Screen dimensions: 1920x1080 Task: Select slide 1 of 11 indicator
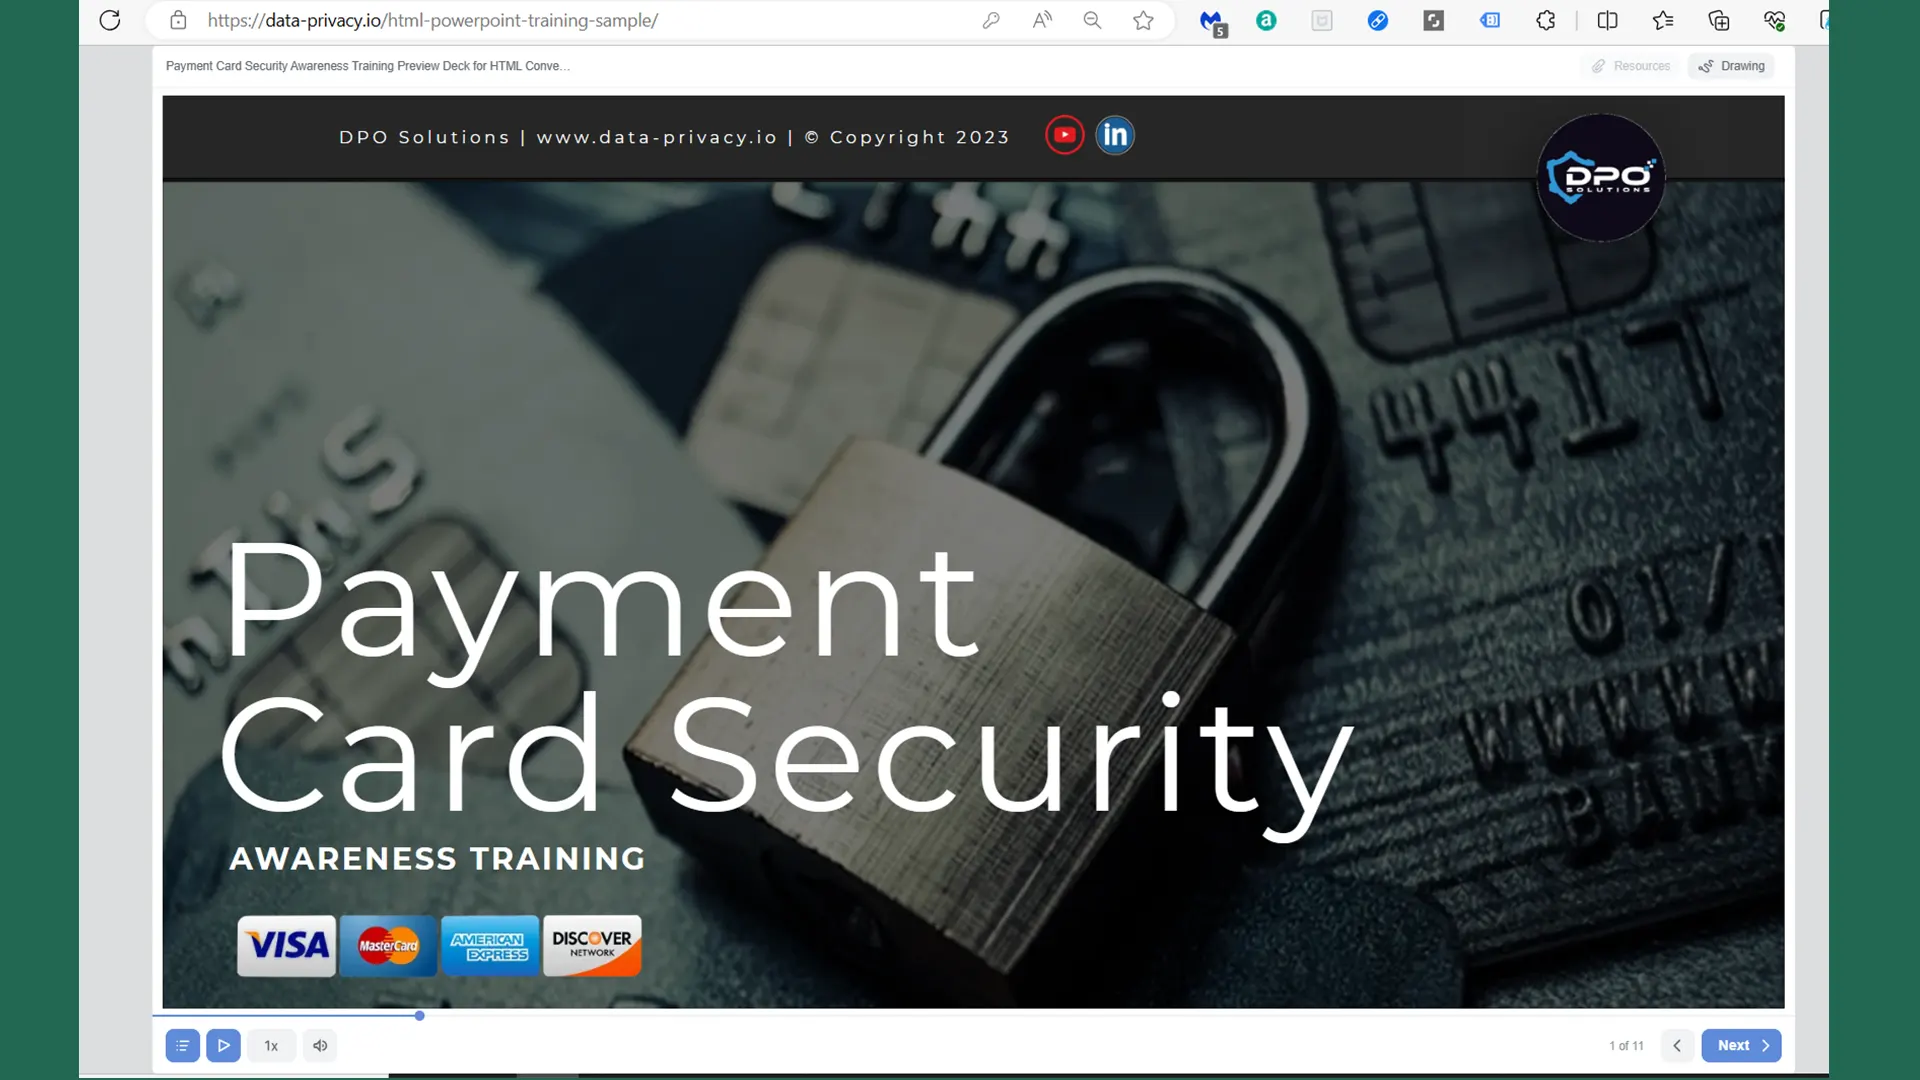(1626, 1044)
